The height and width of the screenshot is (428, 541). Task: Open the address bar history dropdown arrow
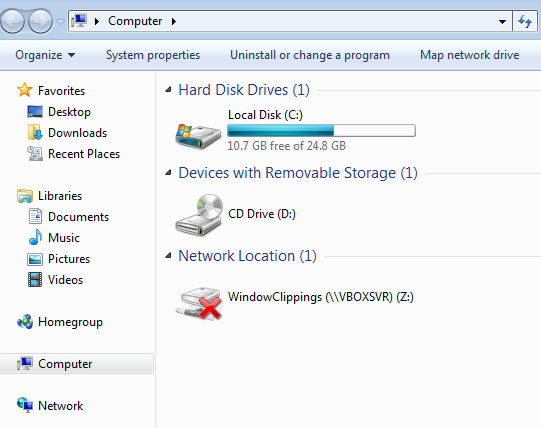pos(502,22)
